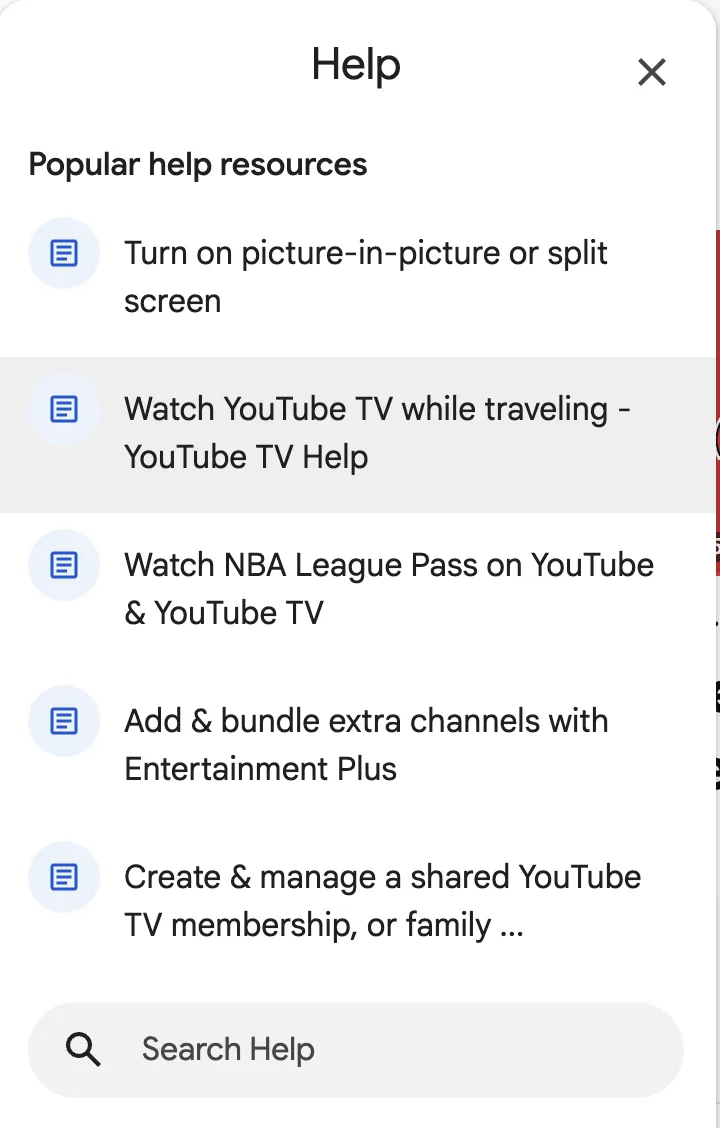This screenshot has width=720, height=1128.
Task: Focus the Search Help input field
Action: [x=356, y=1050]
